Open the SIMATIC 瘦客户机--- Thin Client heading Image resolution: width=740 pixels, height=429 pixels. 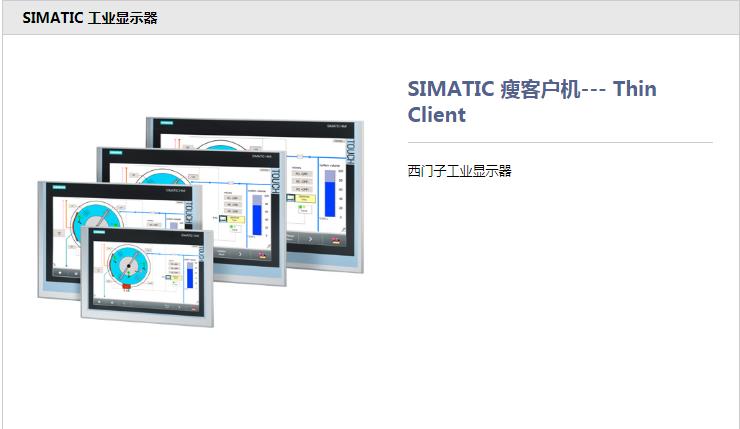[532, 101]
